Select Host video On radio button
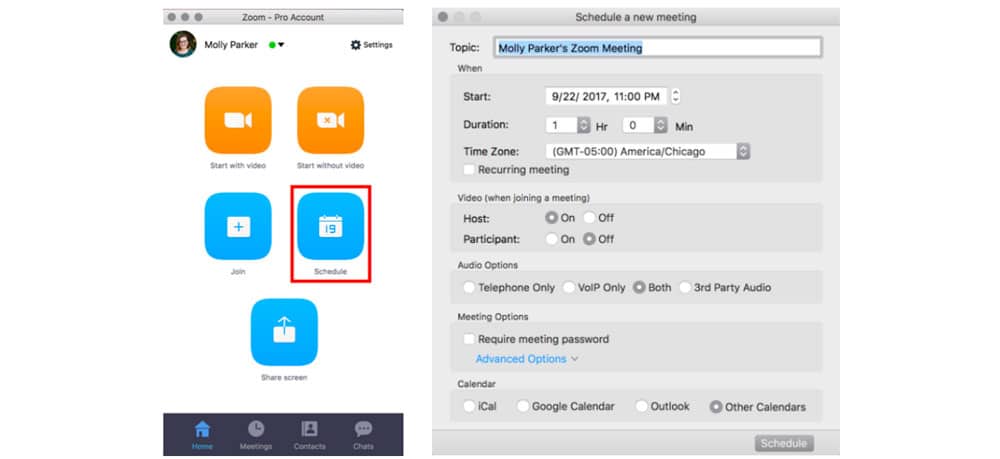Image resolution: width=1000 pixels, height=459 pixels. click(551, 218)
